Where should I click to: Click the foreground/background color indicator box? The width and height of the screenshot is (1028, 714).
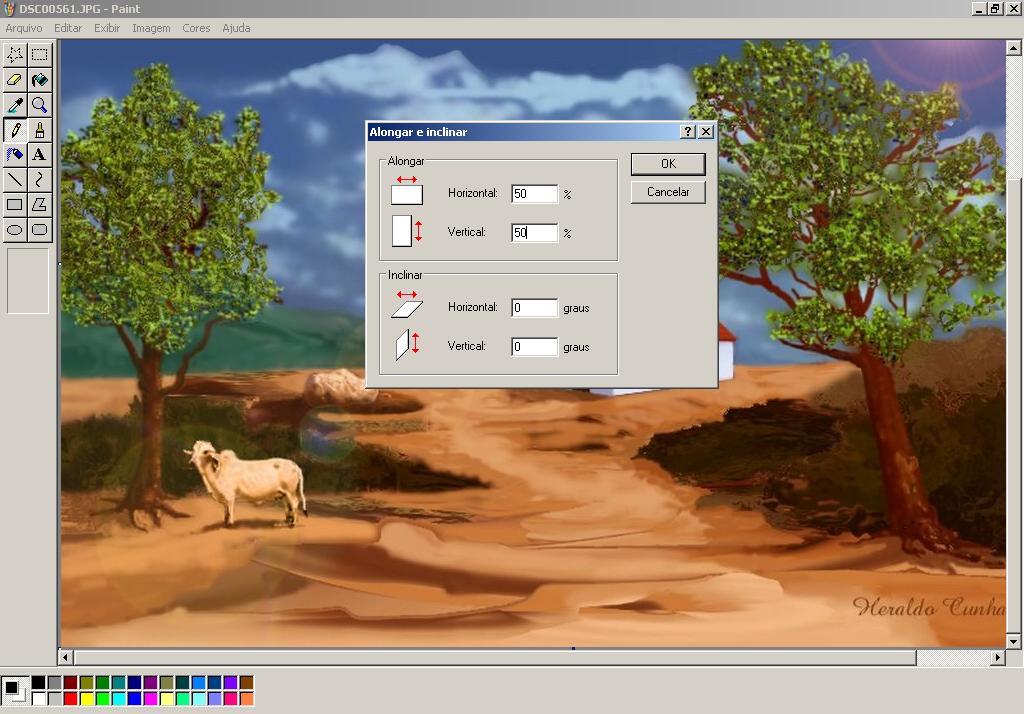pyautogui.click(x=15, y=691)
